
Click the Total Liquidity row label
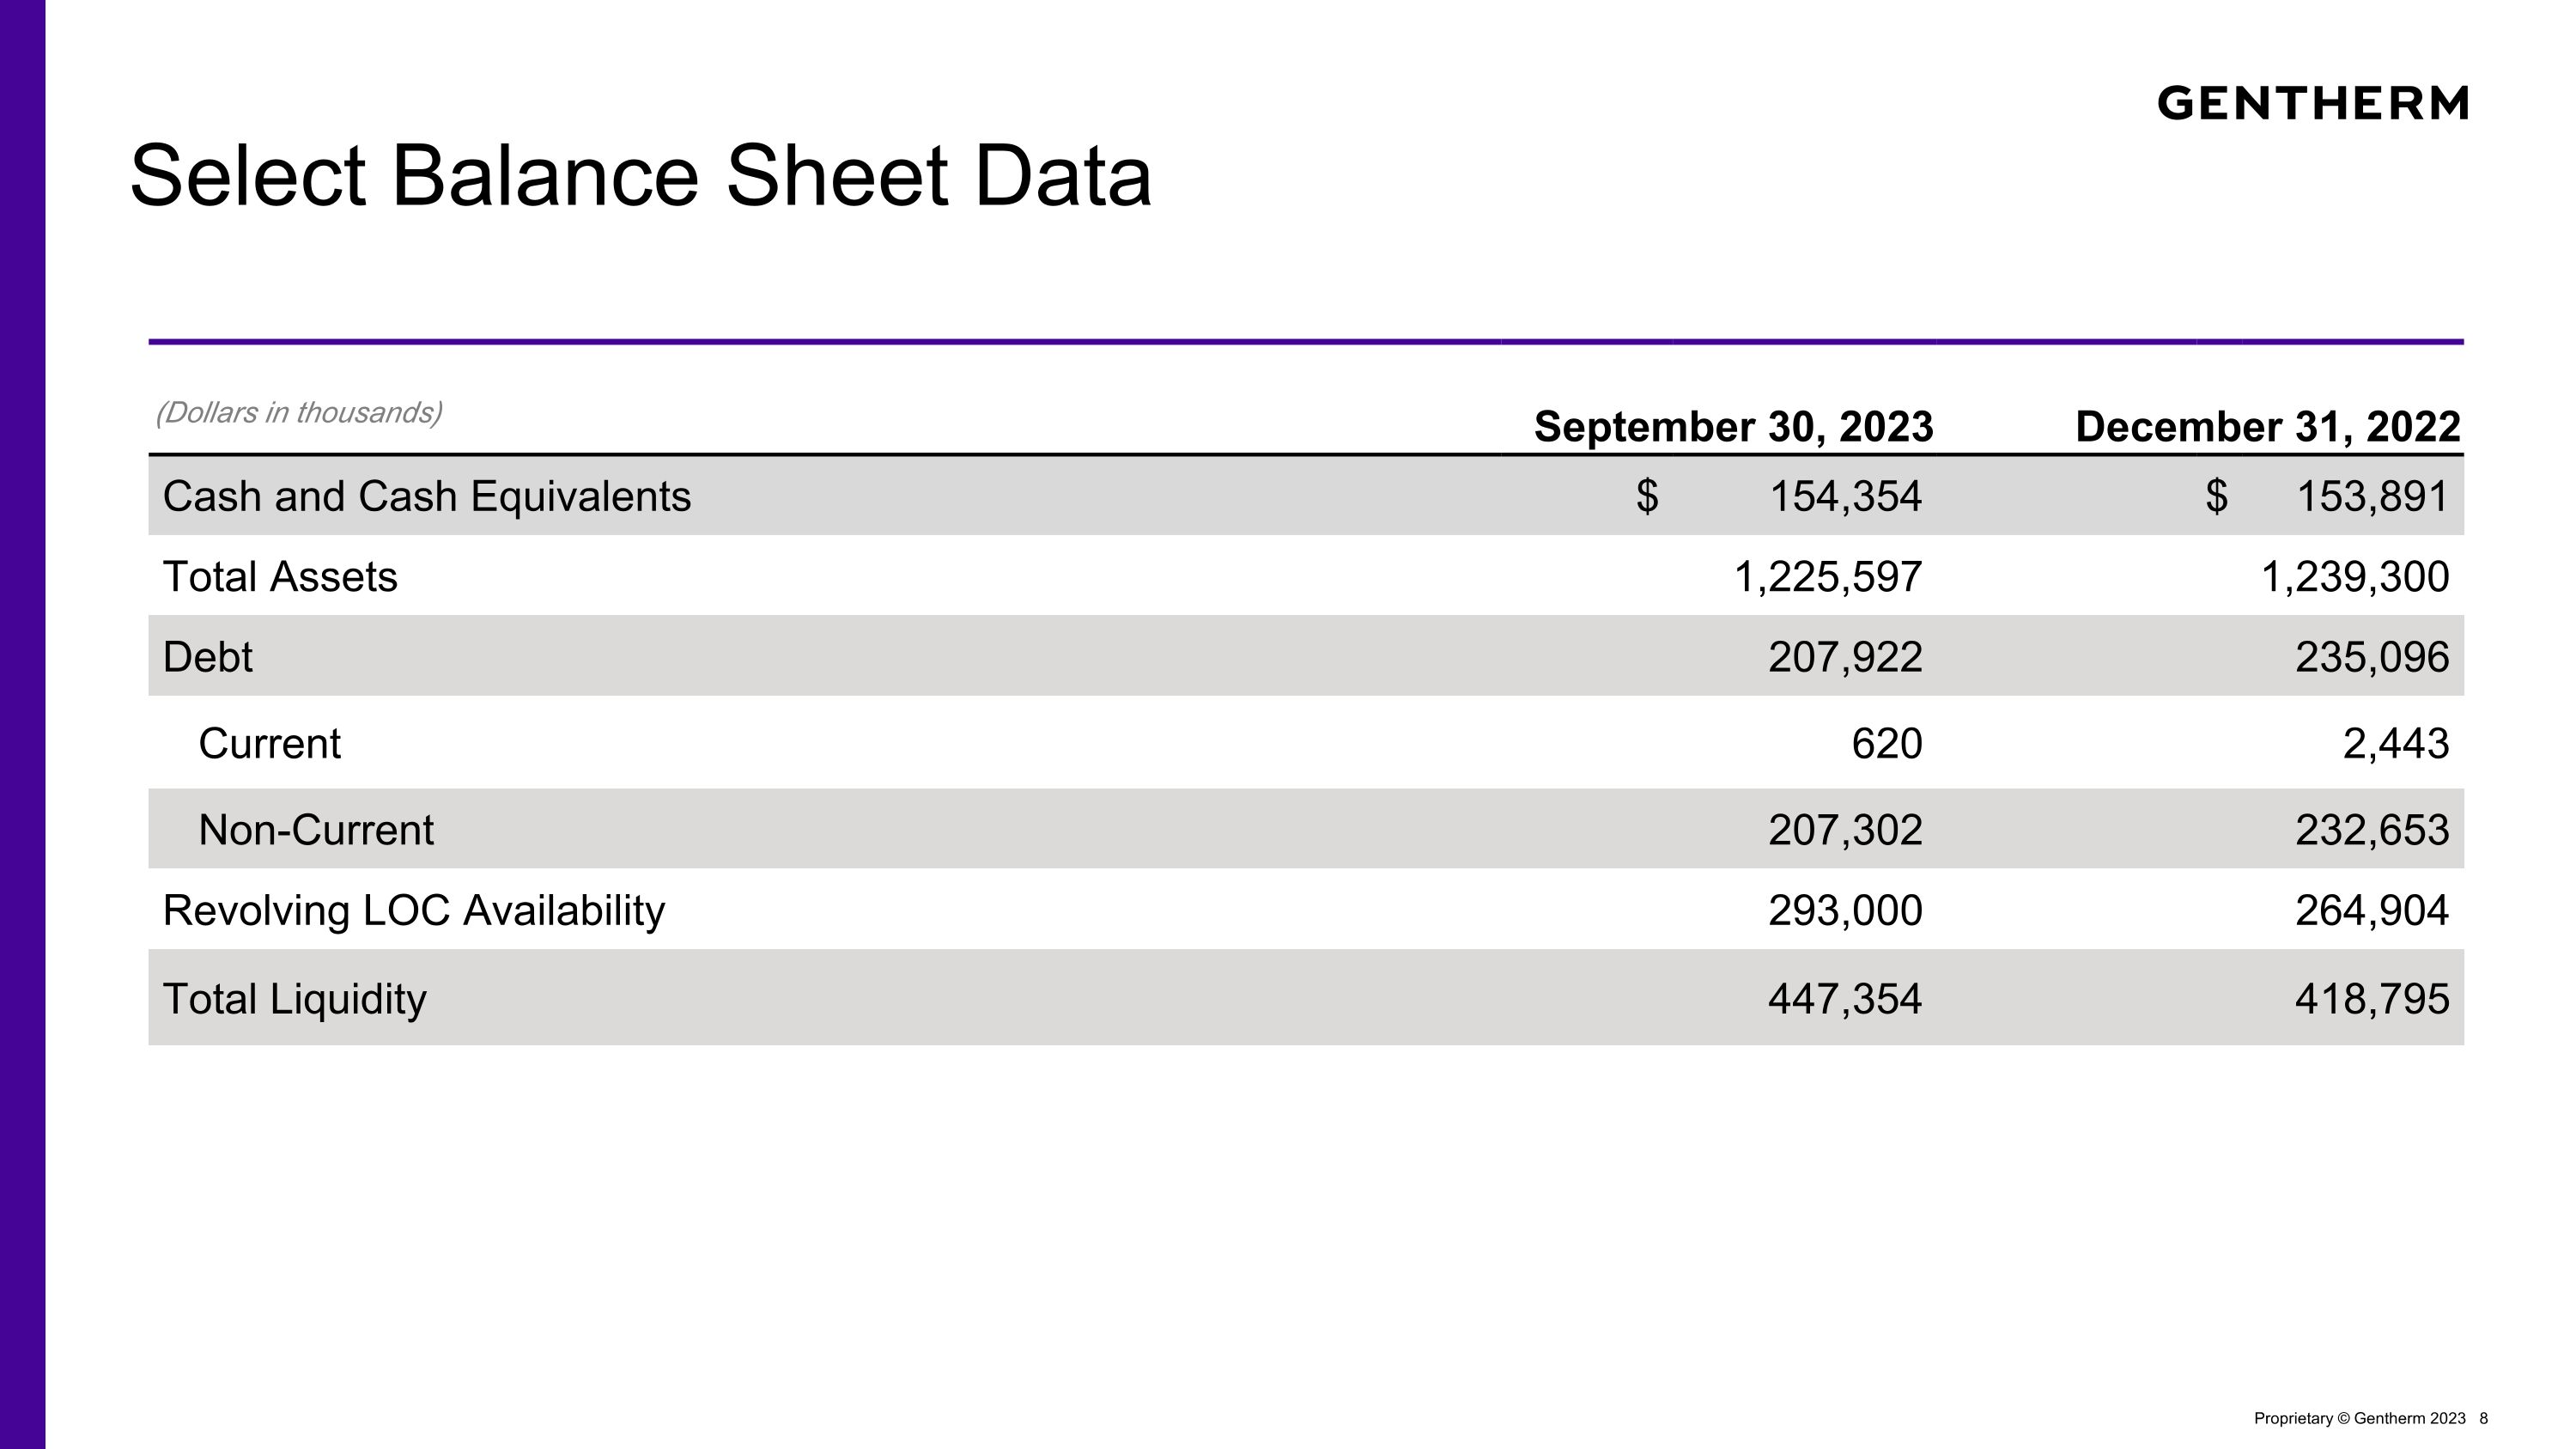[294, 999]
